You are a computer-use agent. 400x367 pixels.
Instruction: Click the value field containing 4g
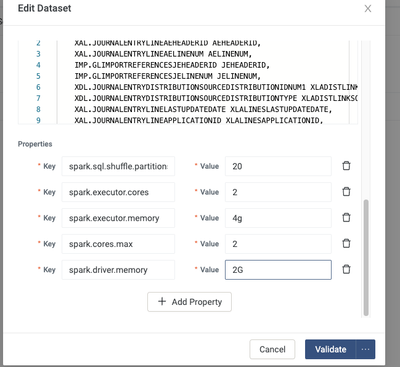pos(278,218)
